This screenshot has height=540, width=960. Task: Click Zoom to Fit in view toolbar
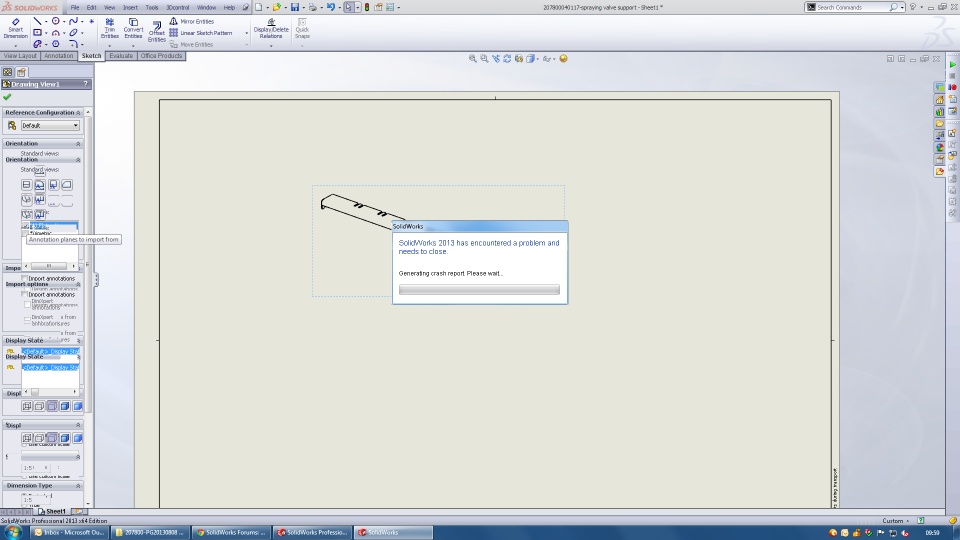(x=473, y=59)
